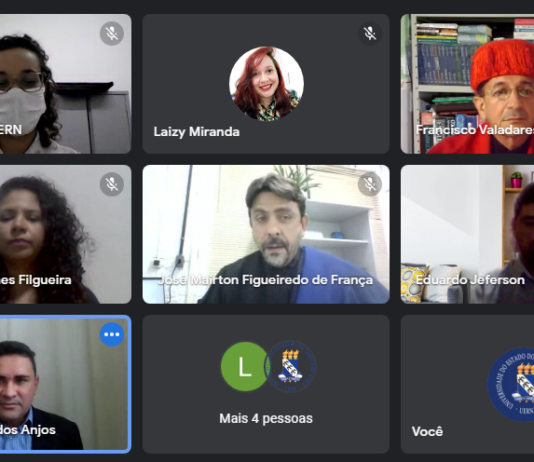This screenshot has width=534, height=462.
Task: Click the muted mic icon on Laizy Miranda's tile
Action: 370,33
